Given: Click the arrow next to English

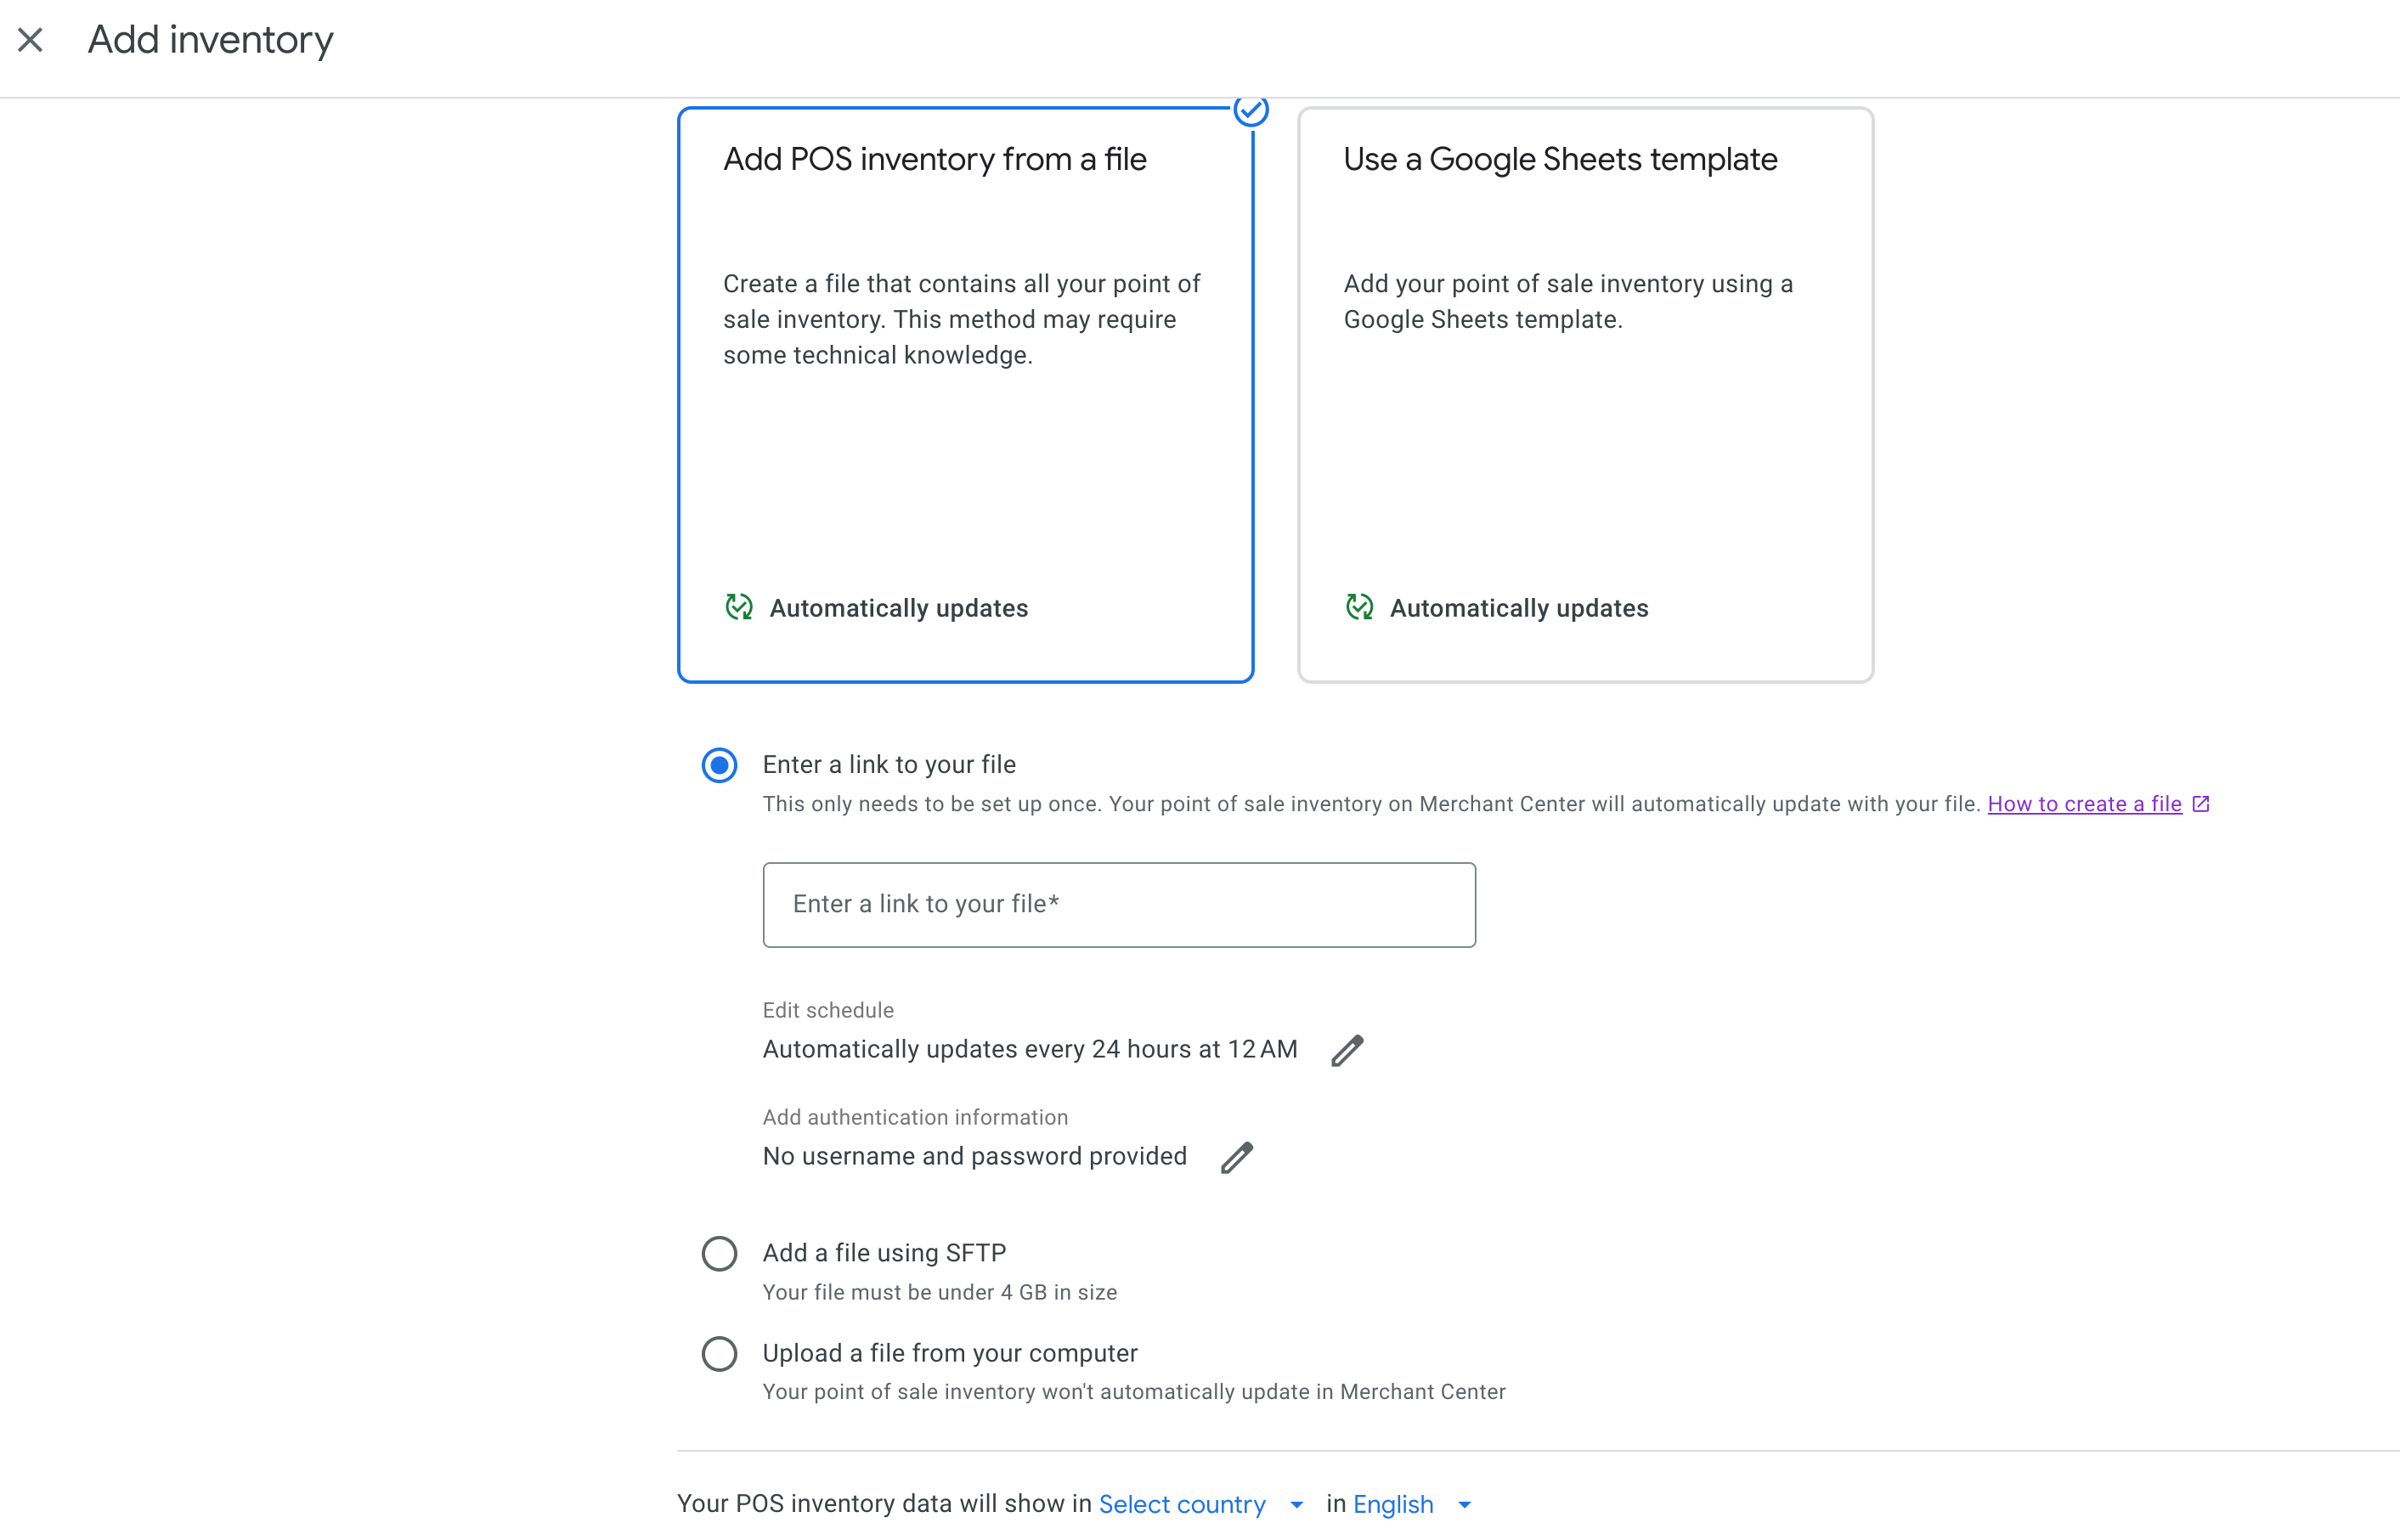Looking at the screenshot, I should click(1465, 1504).
